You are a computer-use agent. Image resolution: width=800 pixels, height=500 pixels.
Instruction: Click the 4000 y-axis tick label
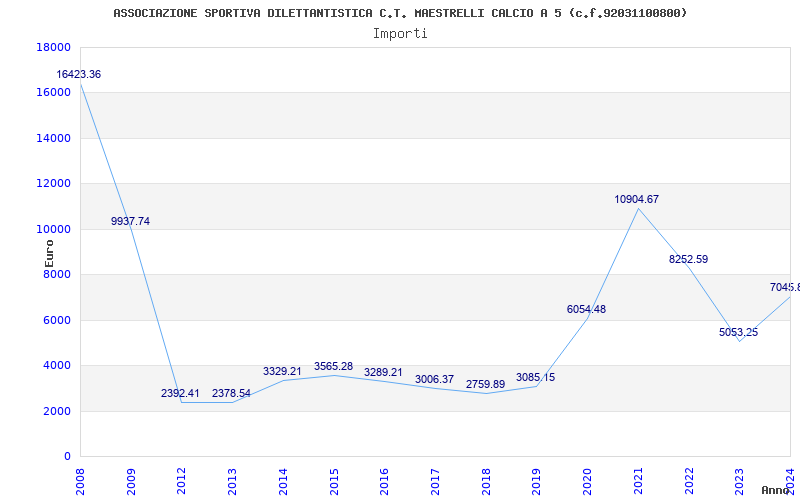point(57,365)
